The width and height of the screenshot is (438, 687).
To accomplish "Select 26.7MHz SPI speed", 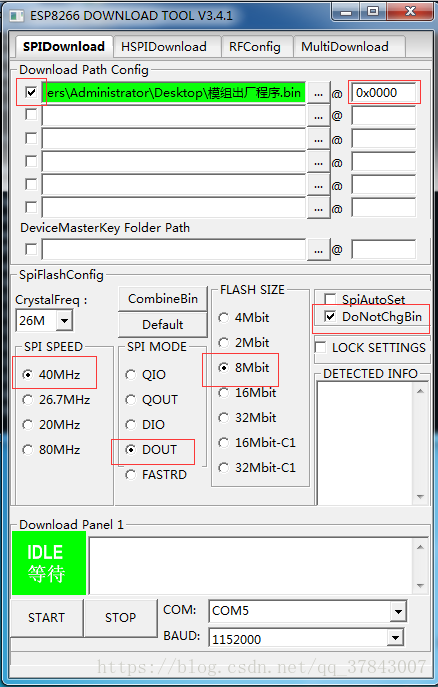I will pos(57,400).
